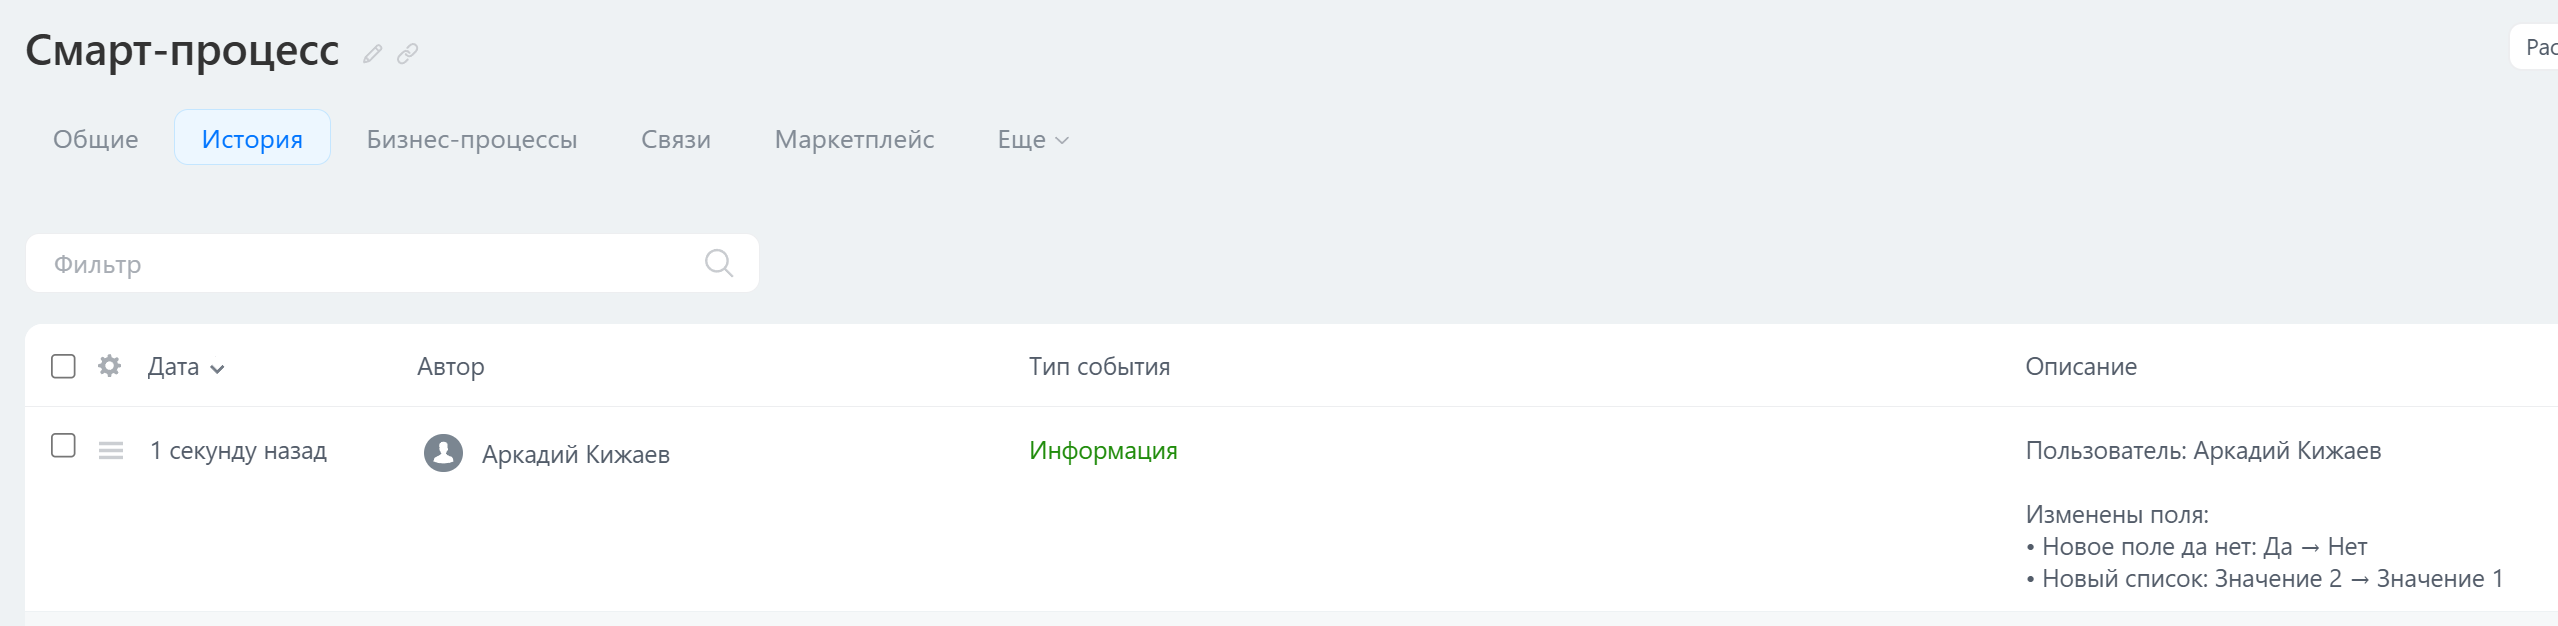Select the history row checkbox
2558x626 pixels.
[63, 446]
